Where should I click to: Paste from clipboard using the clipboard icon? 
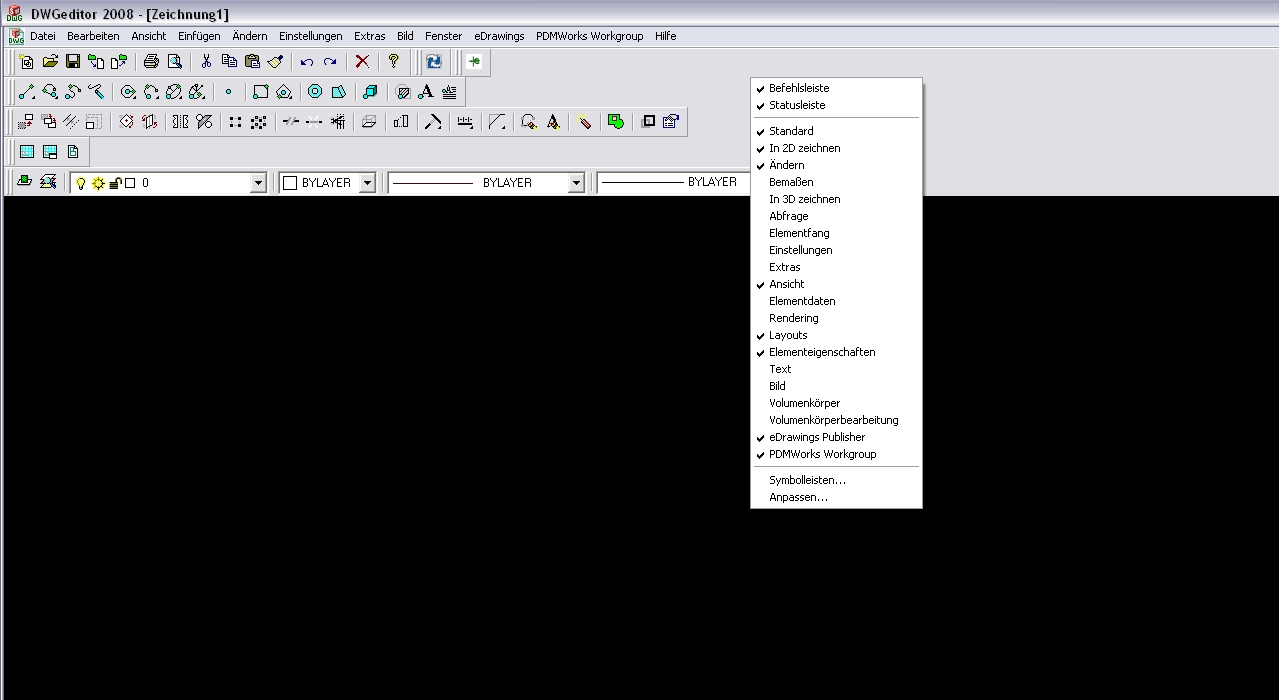[252, 62]
